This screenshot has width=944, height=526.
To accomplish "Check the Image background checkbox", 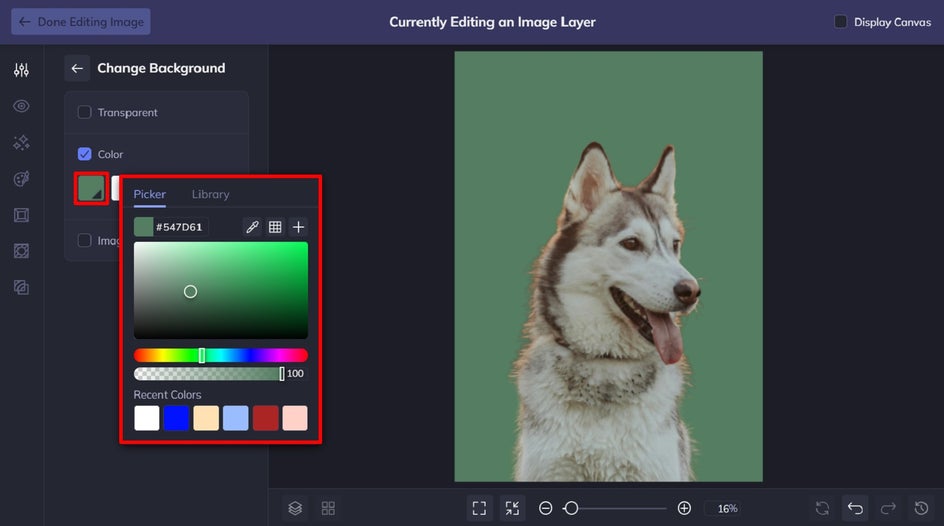I will tap(84, 240).
